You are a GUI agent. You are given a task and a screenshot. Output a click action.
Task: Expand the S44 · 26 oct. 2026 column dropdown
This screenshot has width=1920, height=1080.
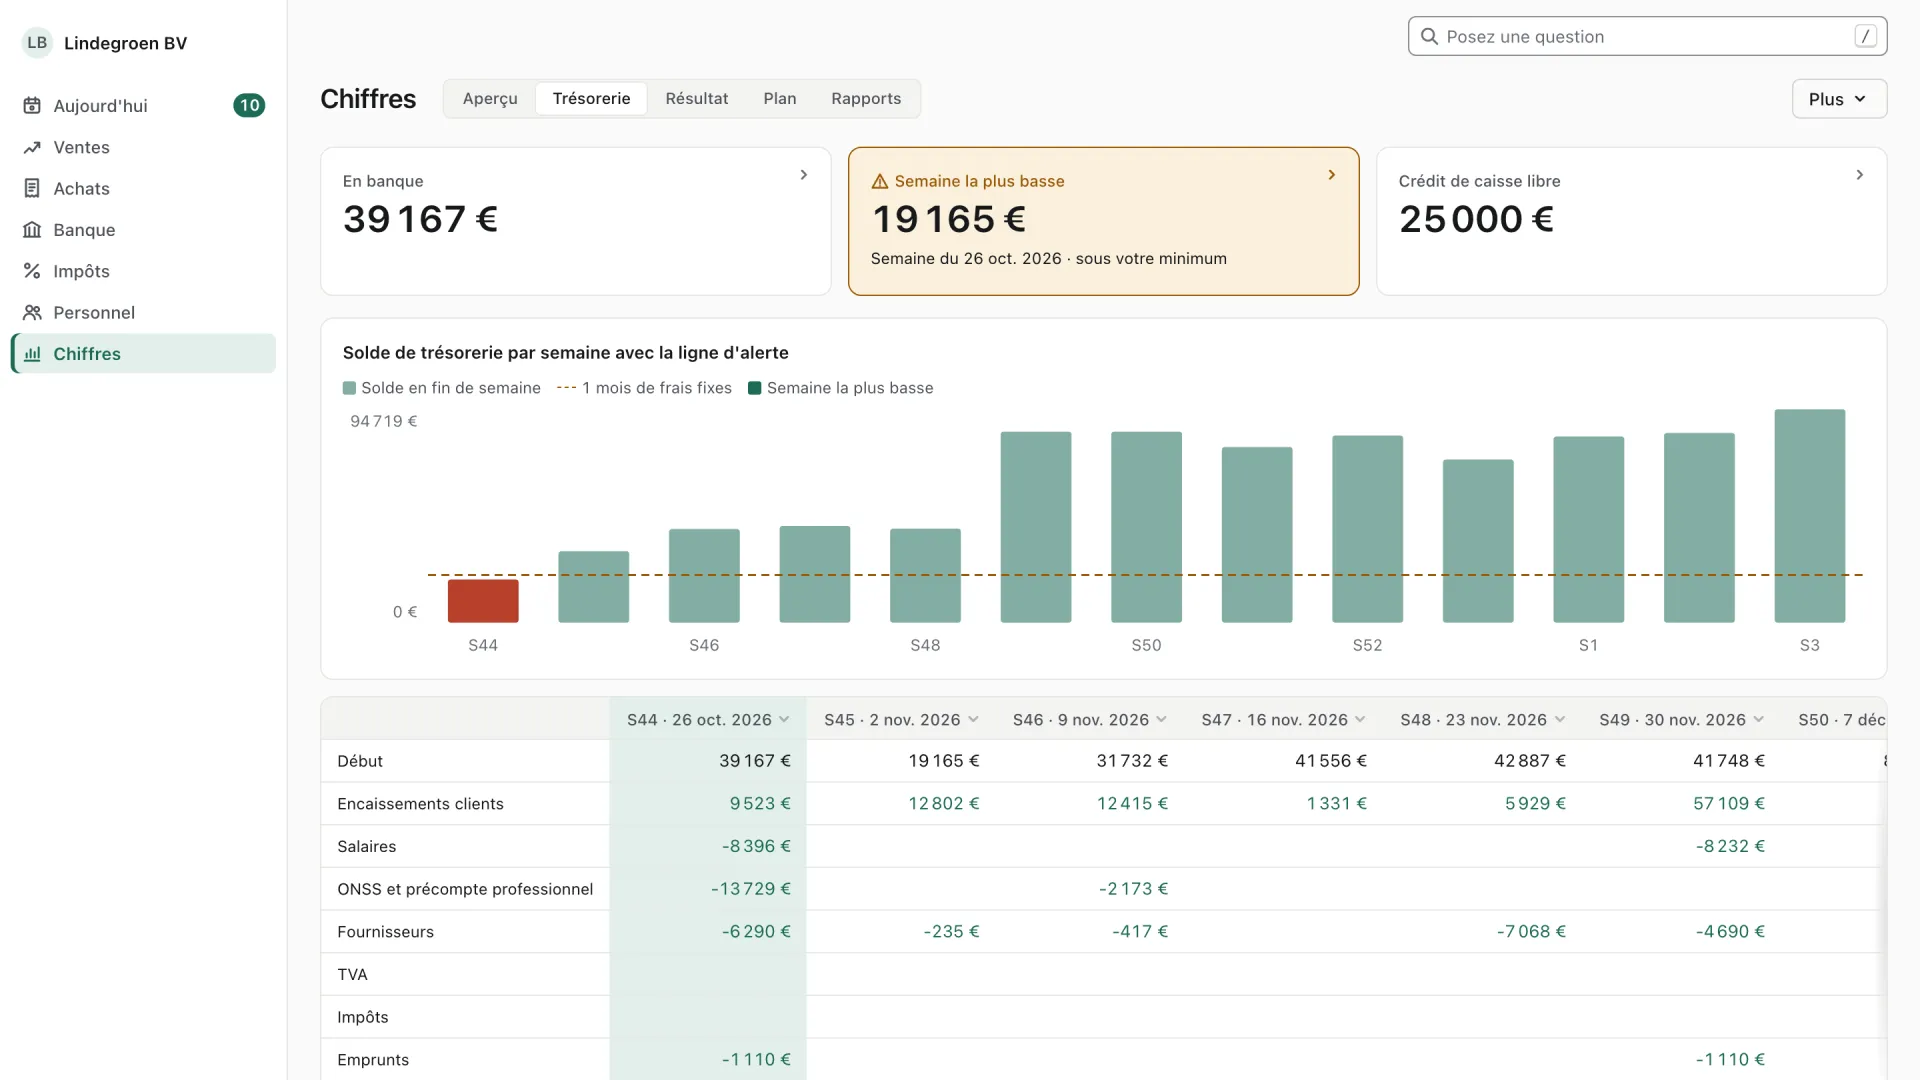coord(784,720)
